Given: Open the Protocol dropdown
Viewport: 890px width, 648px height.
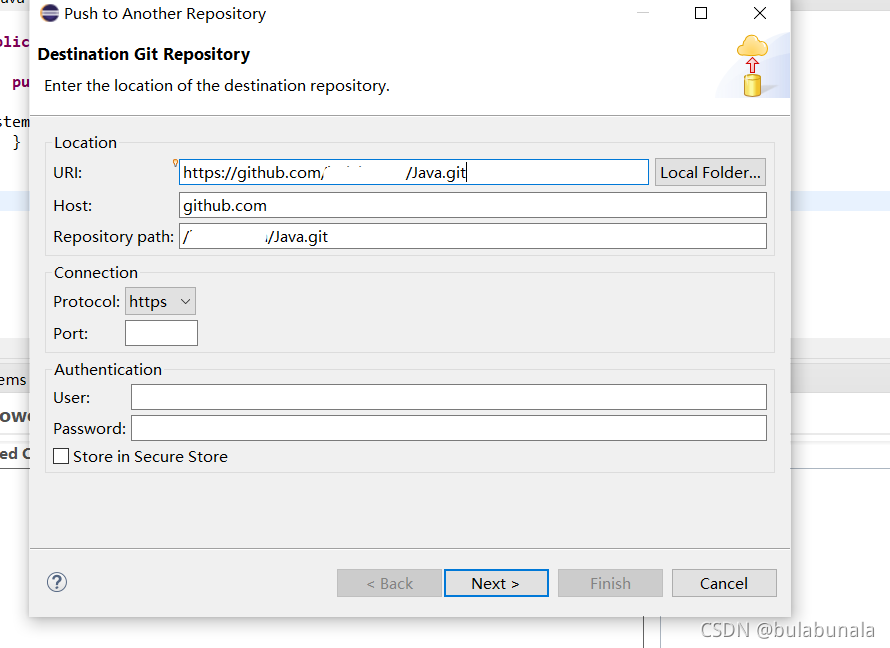Looking at the screenshot, I should pos(160,301).
